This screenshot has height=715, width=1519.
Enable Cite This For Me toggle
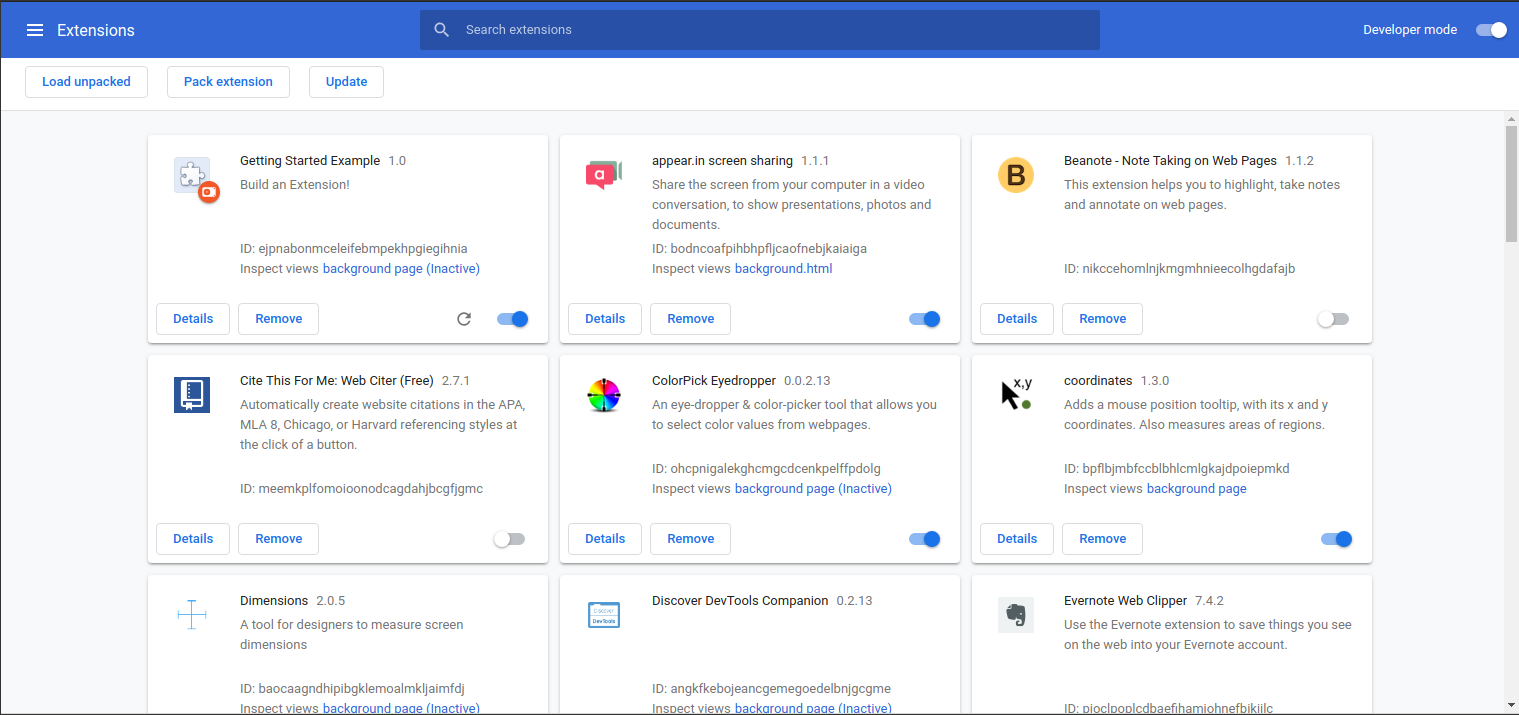pos(509,539)
